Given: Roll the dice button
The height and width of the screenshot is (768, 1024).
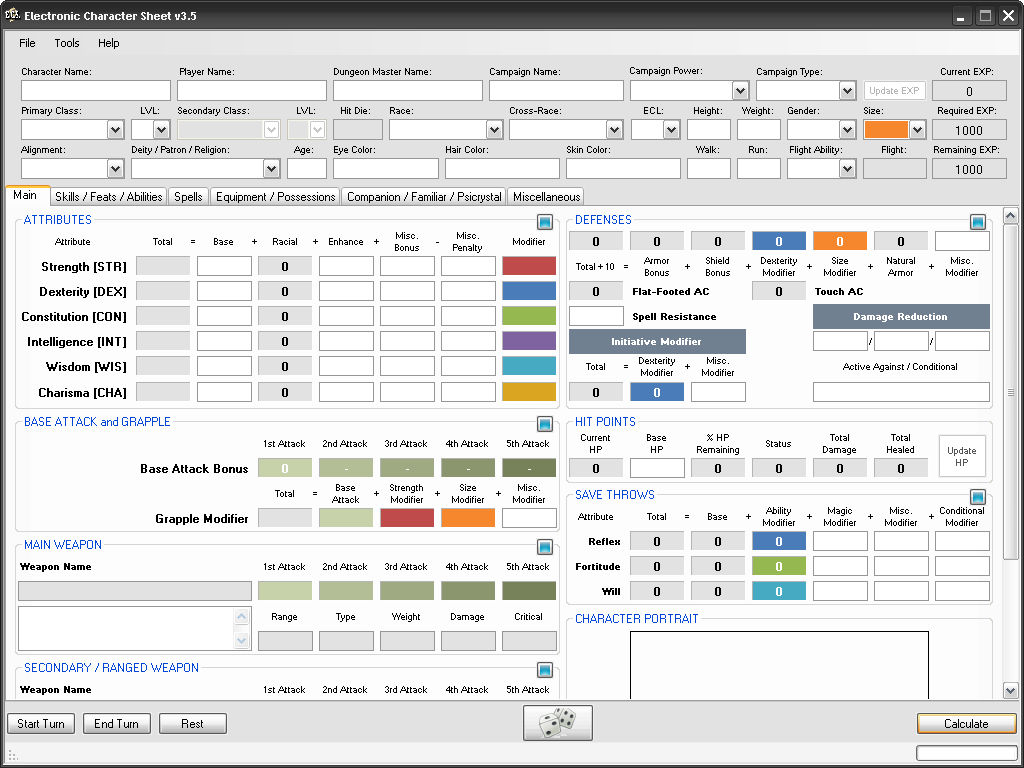Looking at the screenshot, I should [x=558, y=722].
